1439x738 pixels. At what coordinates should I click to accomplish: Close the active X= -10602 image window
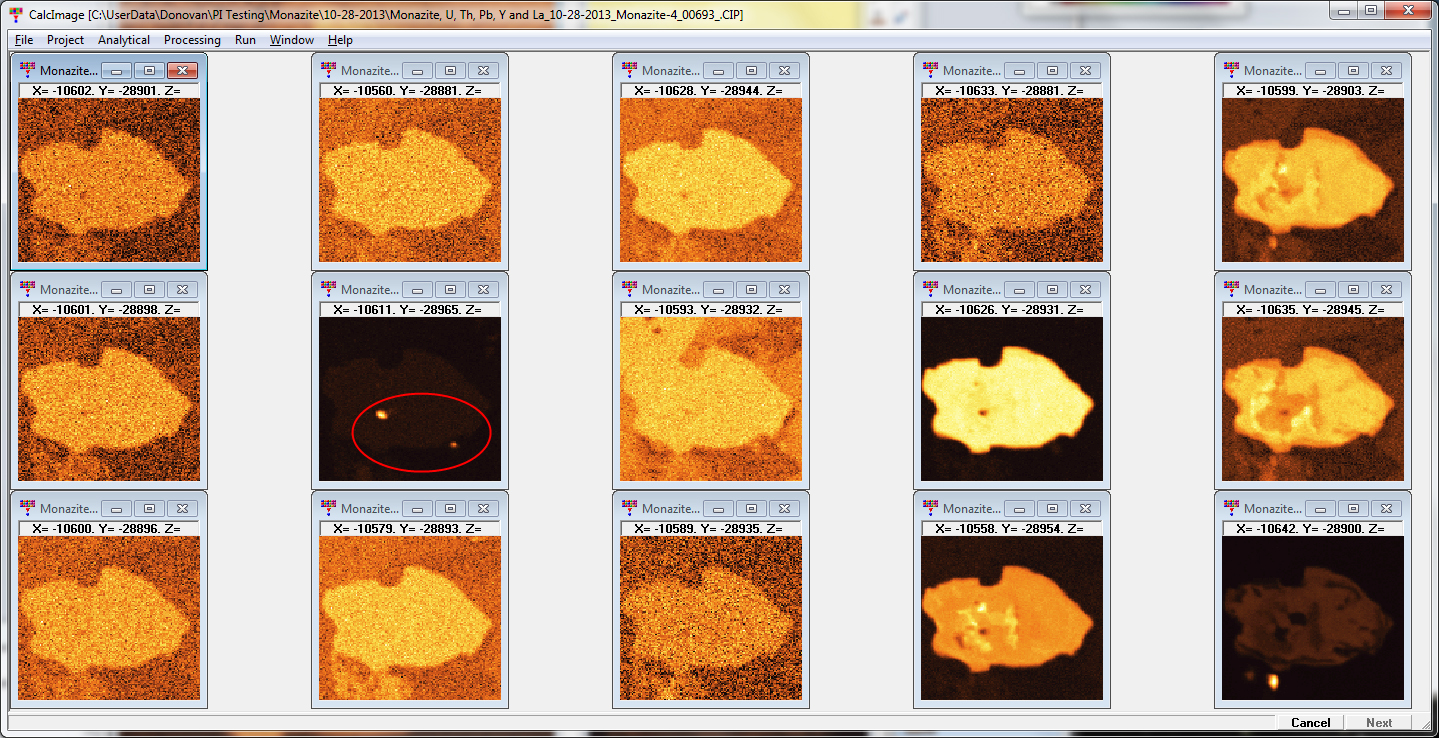click(182, 71)
